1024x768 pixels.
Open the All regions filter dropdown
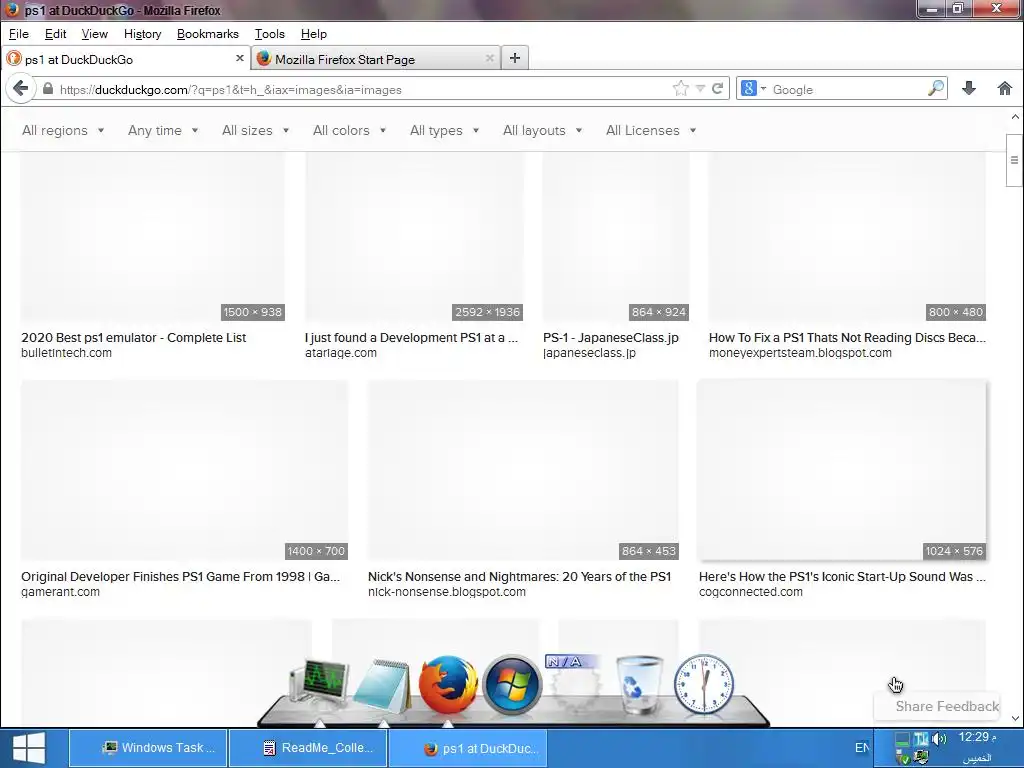(63, 131)
